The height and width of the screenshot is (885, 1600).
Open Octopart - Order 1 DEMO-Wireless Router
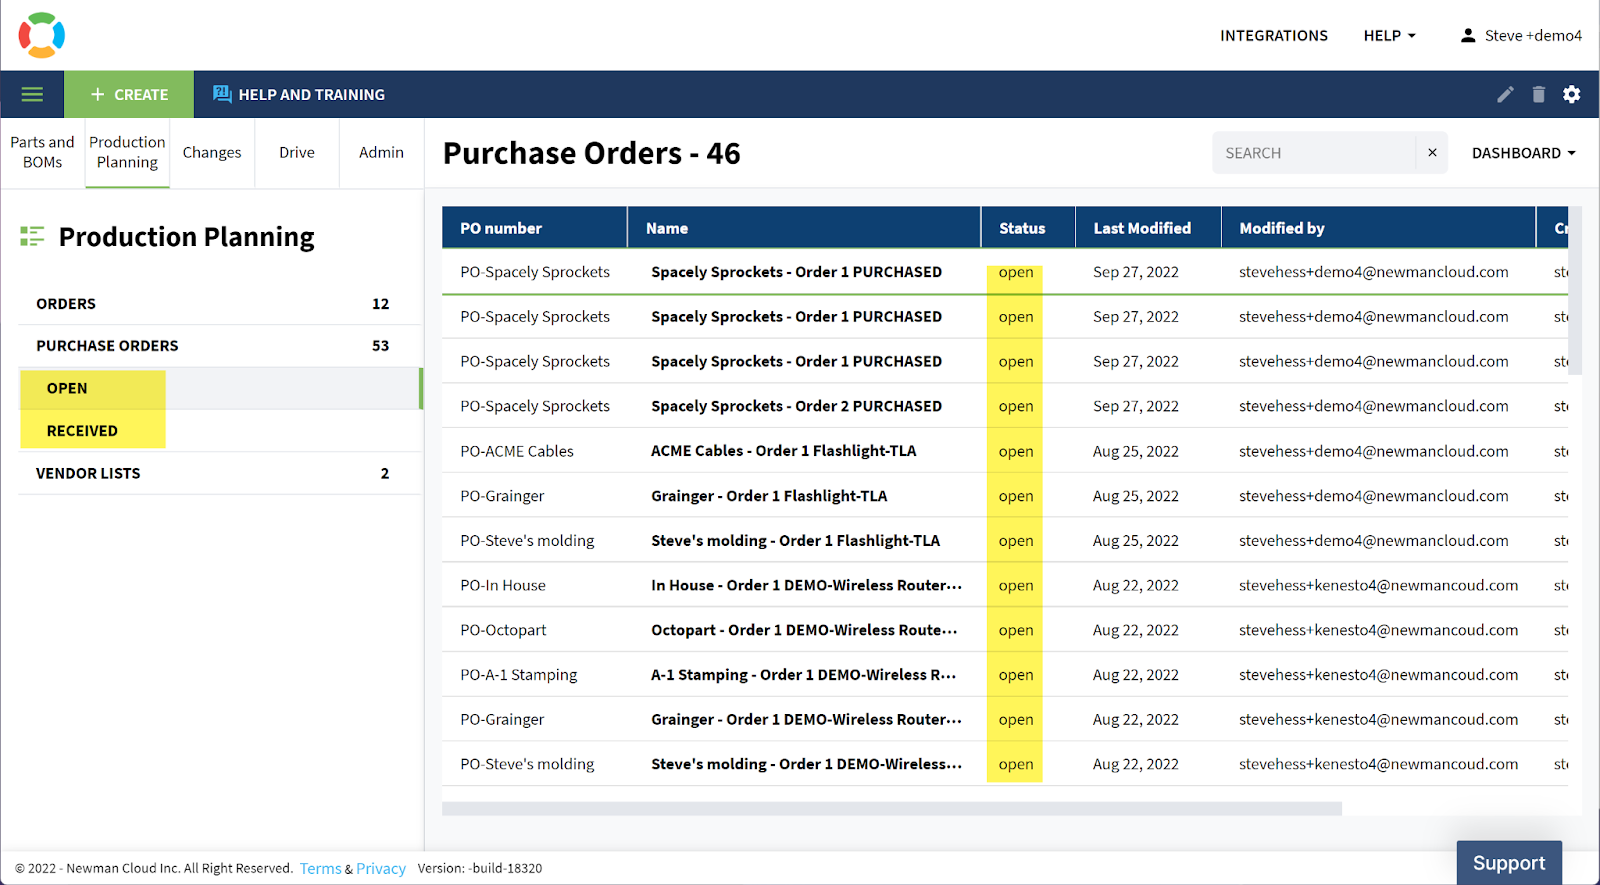pos(804,630)
